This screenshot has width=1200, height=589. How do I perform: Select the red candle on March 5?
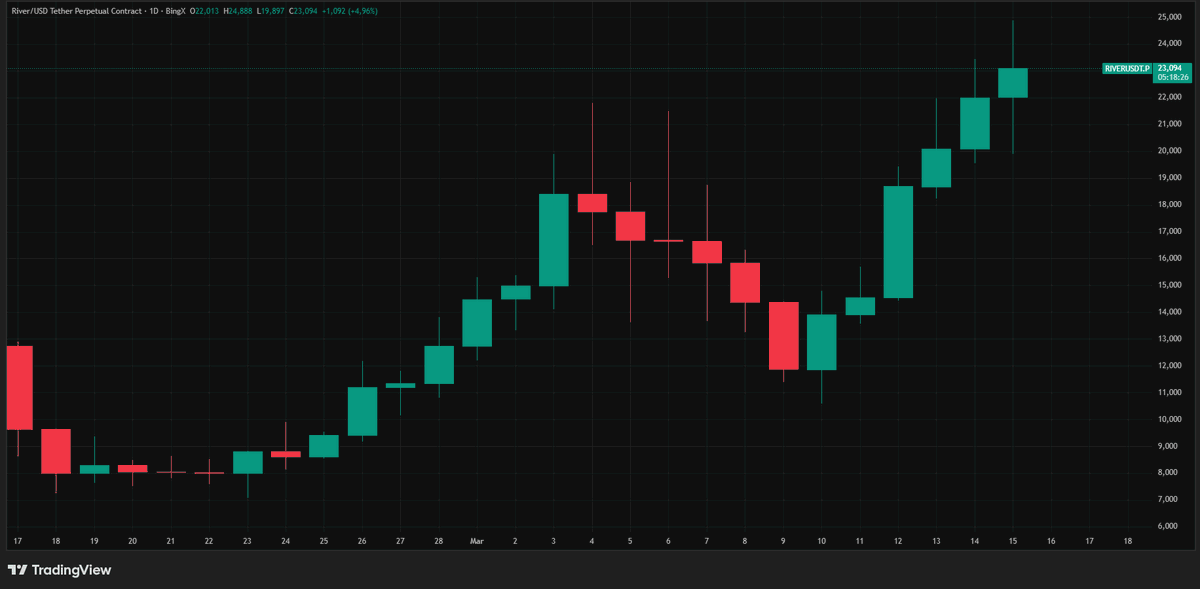click(x=630, y=226)
